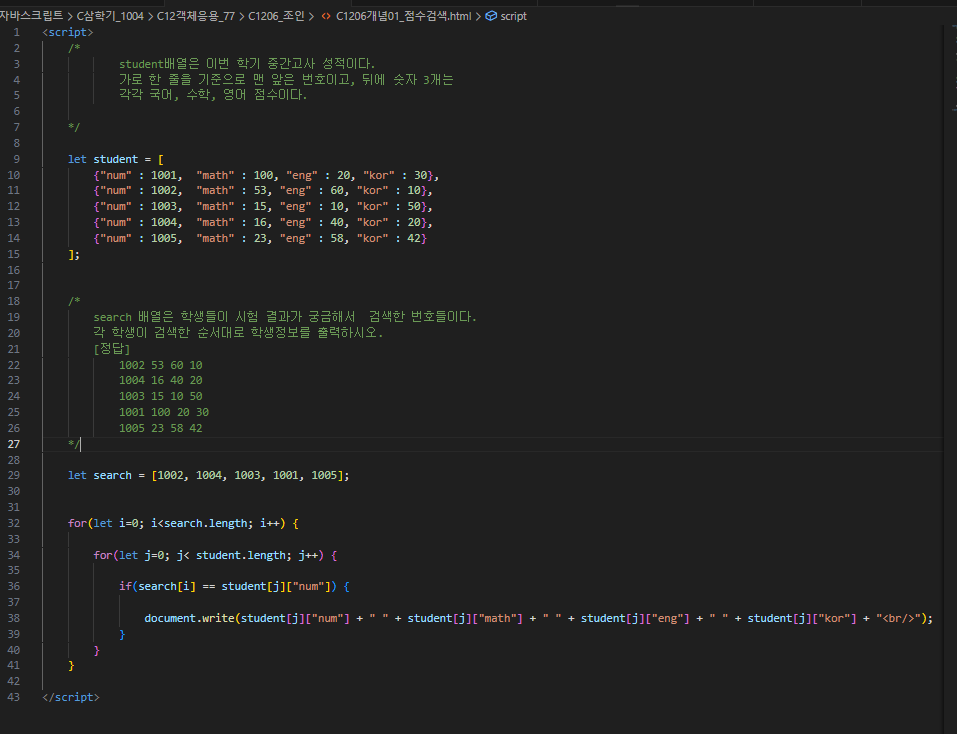The image size is (957, 734).
Task: Click the comment line '각각 국어, 수학, 영어 점수이다.'
Action: [213, 95]
